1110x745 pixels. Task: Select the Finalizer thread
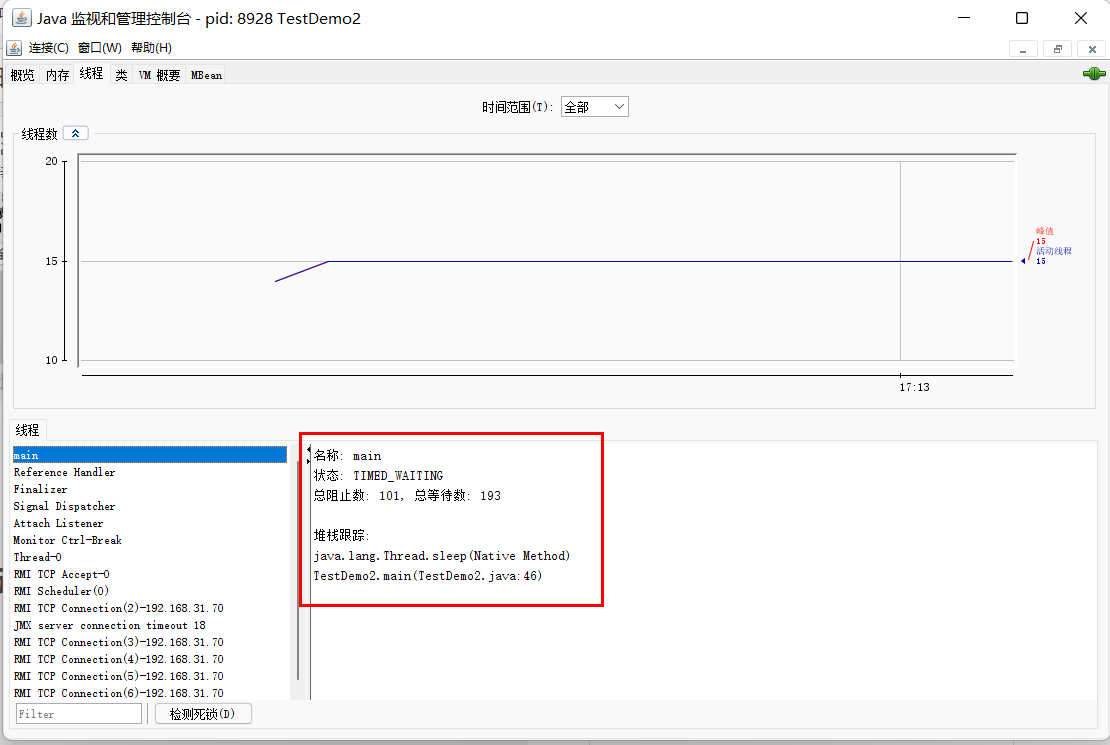(x=150, y=489)
